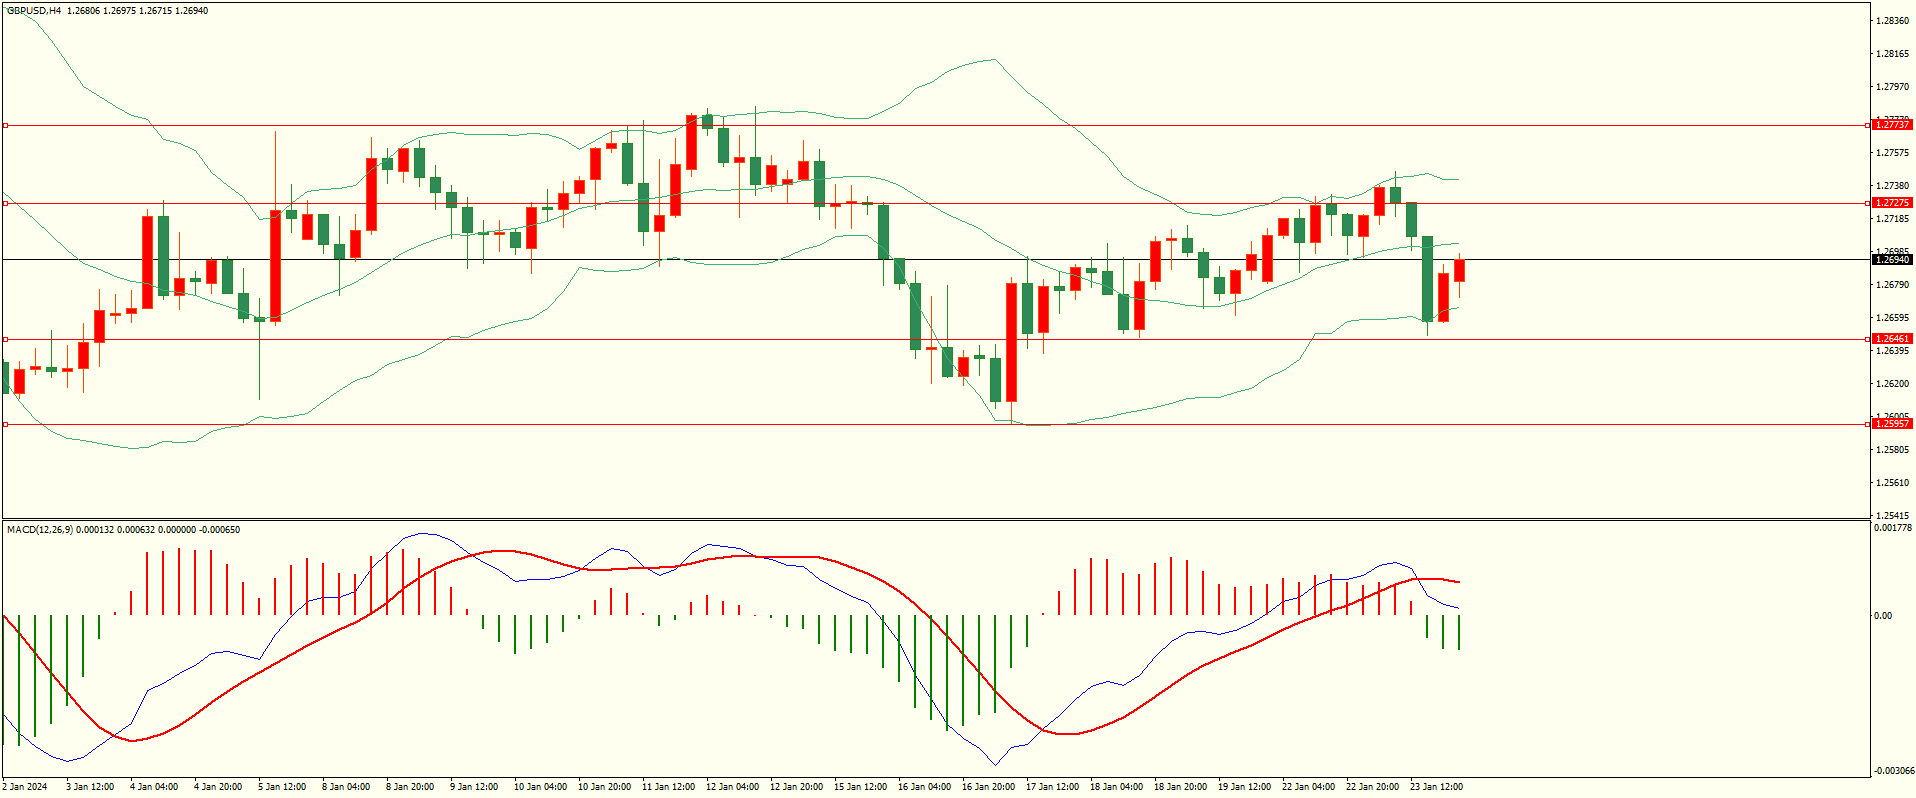Click the -0.003066 MACD scale value
Image resolution: width=1916 pixels, height=798 pixels.
1893,770
